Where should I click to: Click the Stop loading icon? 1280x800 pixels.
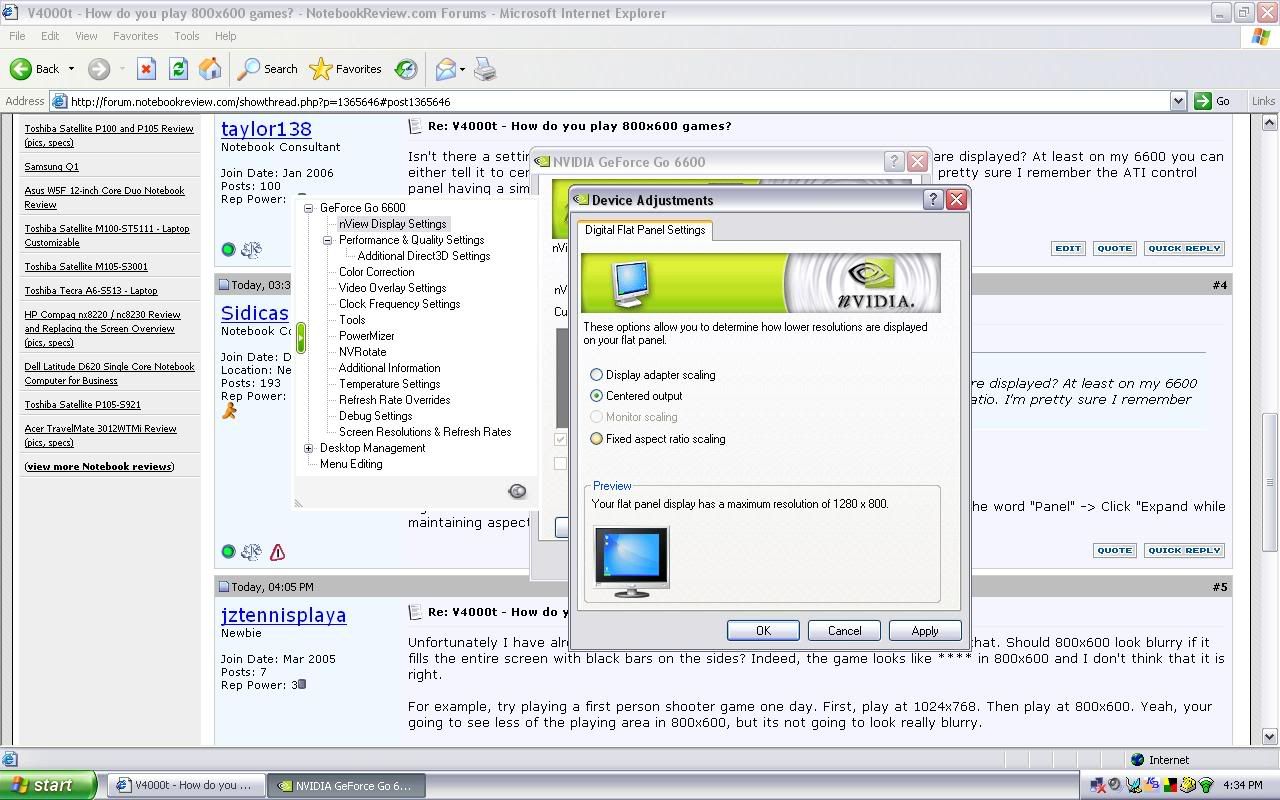[x=146, y=69]
